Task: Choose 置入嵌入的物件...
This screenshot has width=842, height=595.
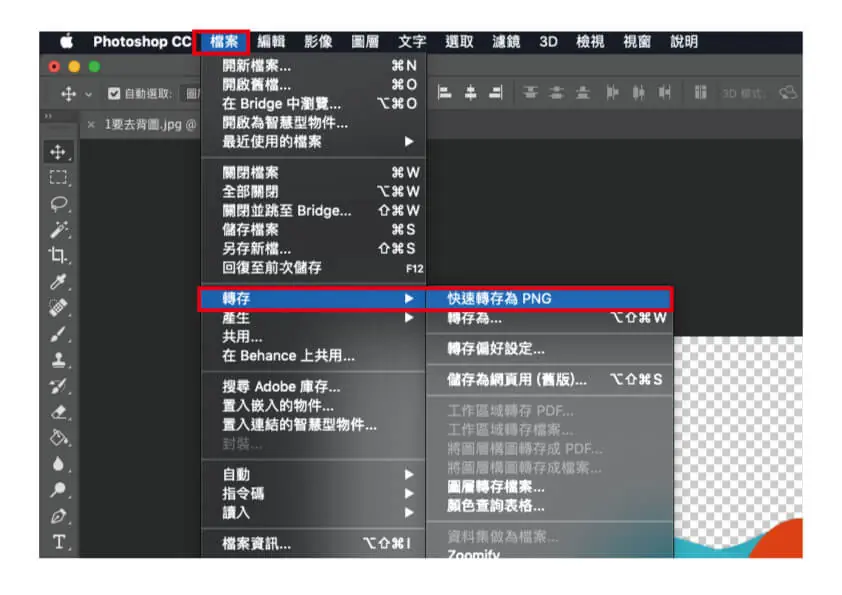Action: pyautogui.click(x=314, y=405)
